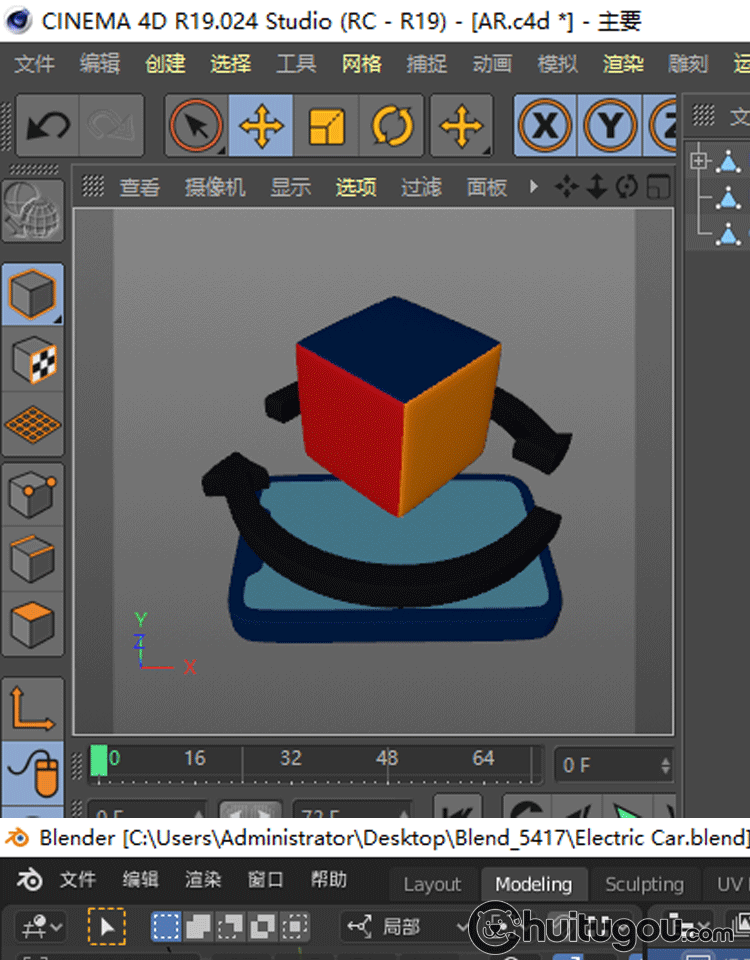This screenshot has width=750, height=960.
Task: Open the 选择 menu
Action: 231,64
